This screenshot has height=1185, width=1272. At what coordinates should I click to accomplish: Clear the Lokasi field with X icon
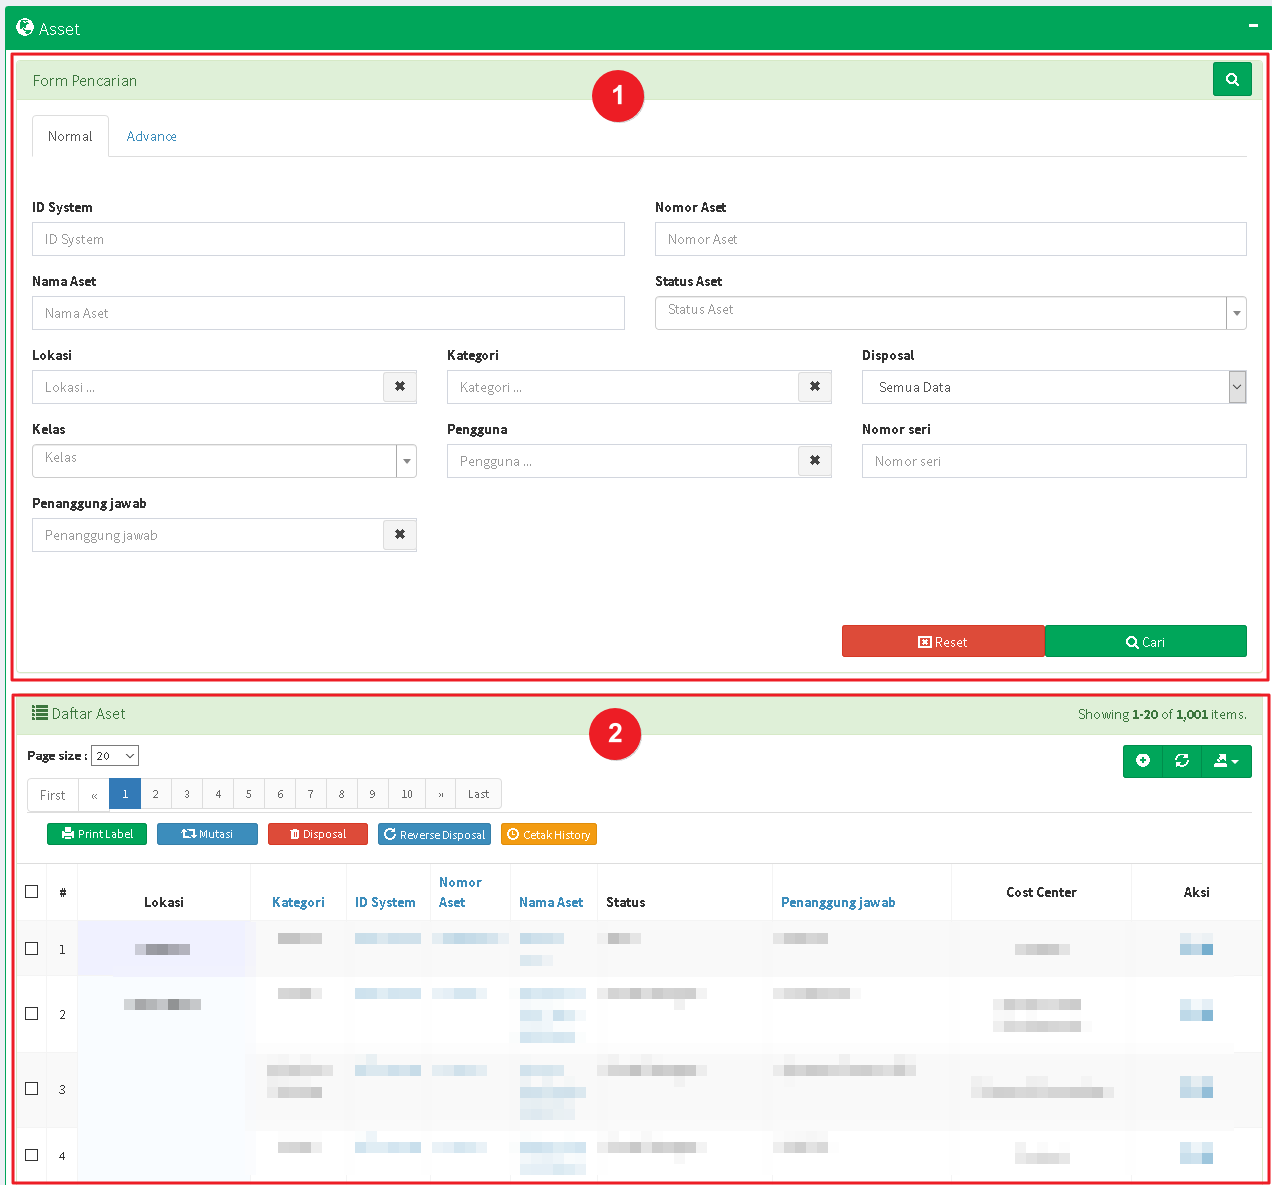400,387
